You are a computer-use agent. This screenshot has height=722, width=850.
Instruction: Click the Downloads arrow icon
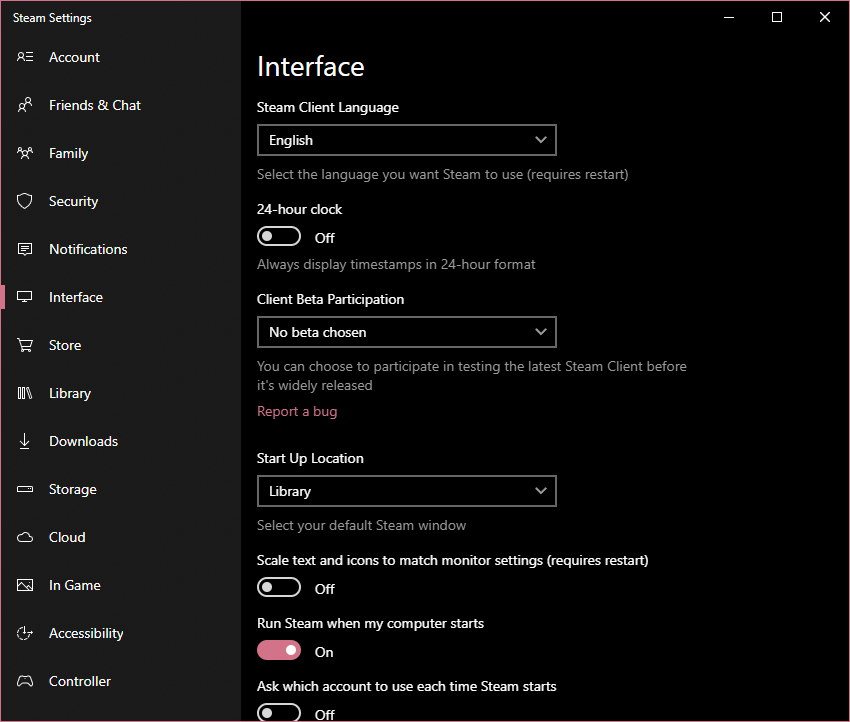coord(25,441)
